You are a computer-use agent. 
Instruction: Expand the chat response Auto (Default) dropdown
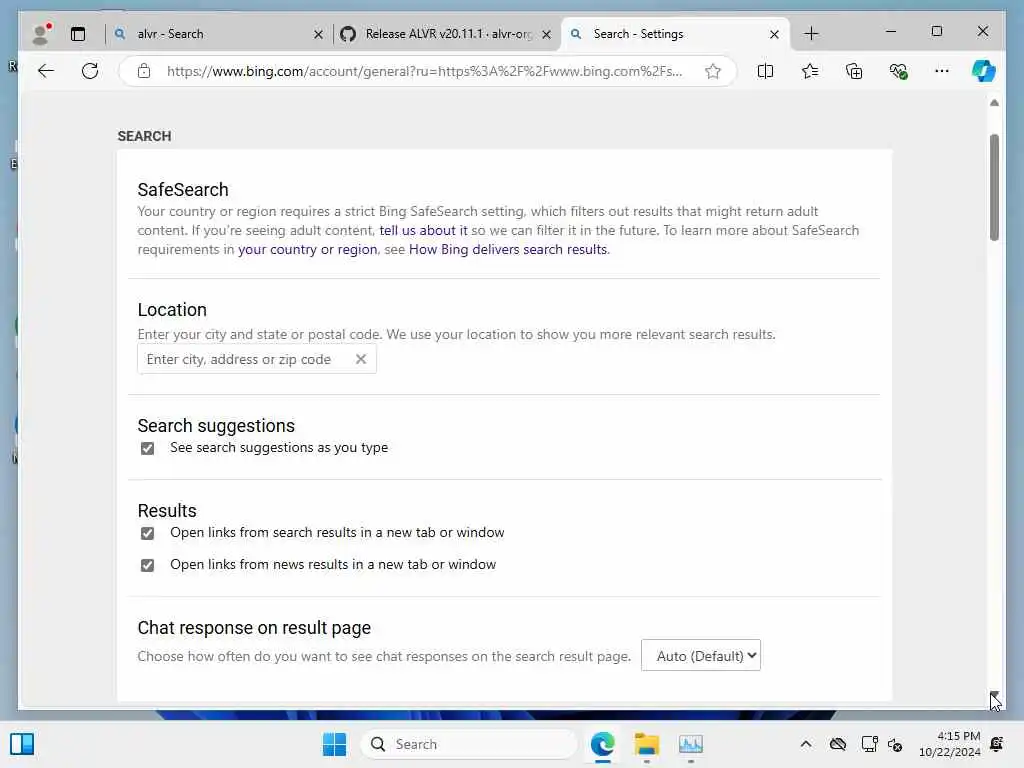[701, 656]
